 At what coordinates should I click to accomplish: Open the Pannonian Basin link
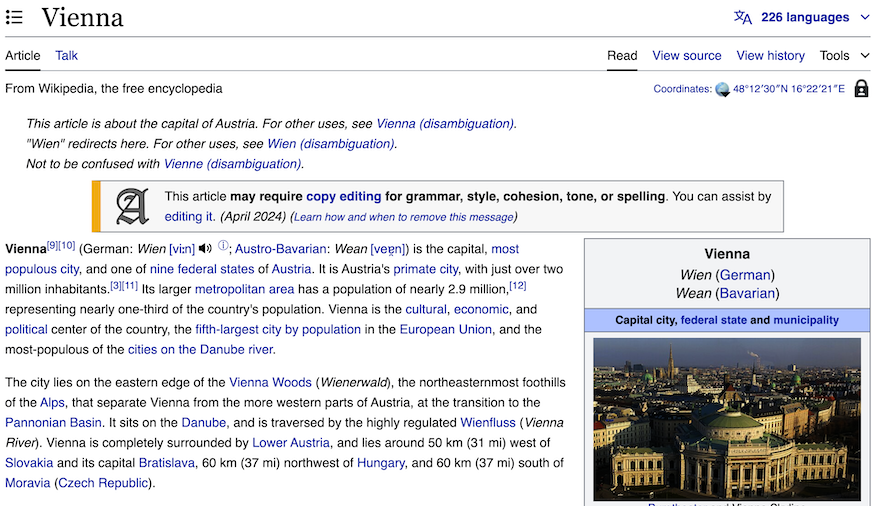coord(54,422)
